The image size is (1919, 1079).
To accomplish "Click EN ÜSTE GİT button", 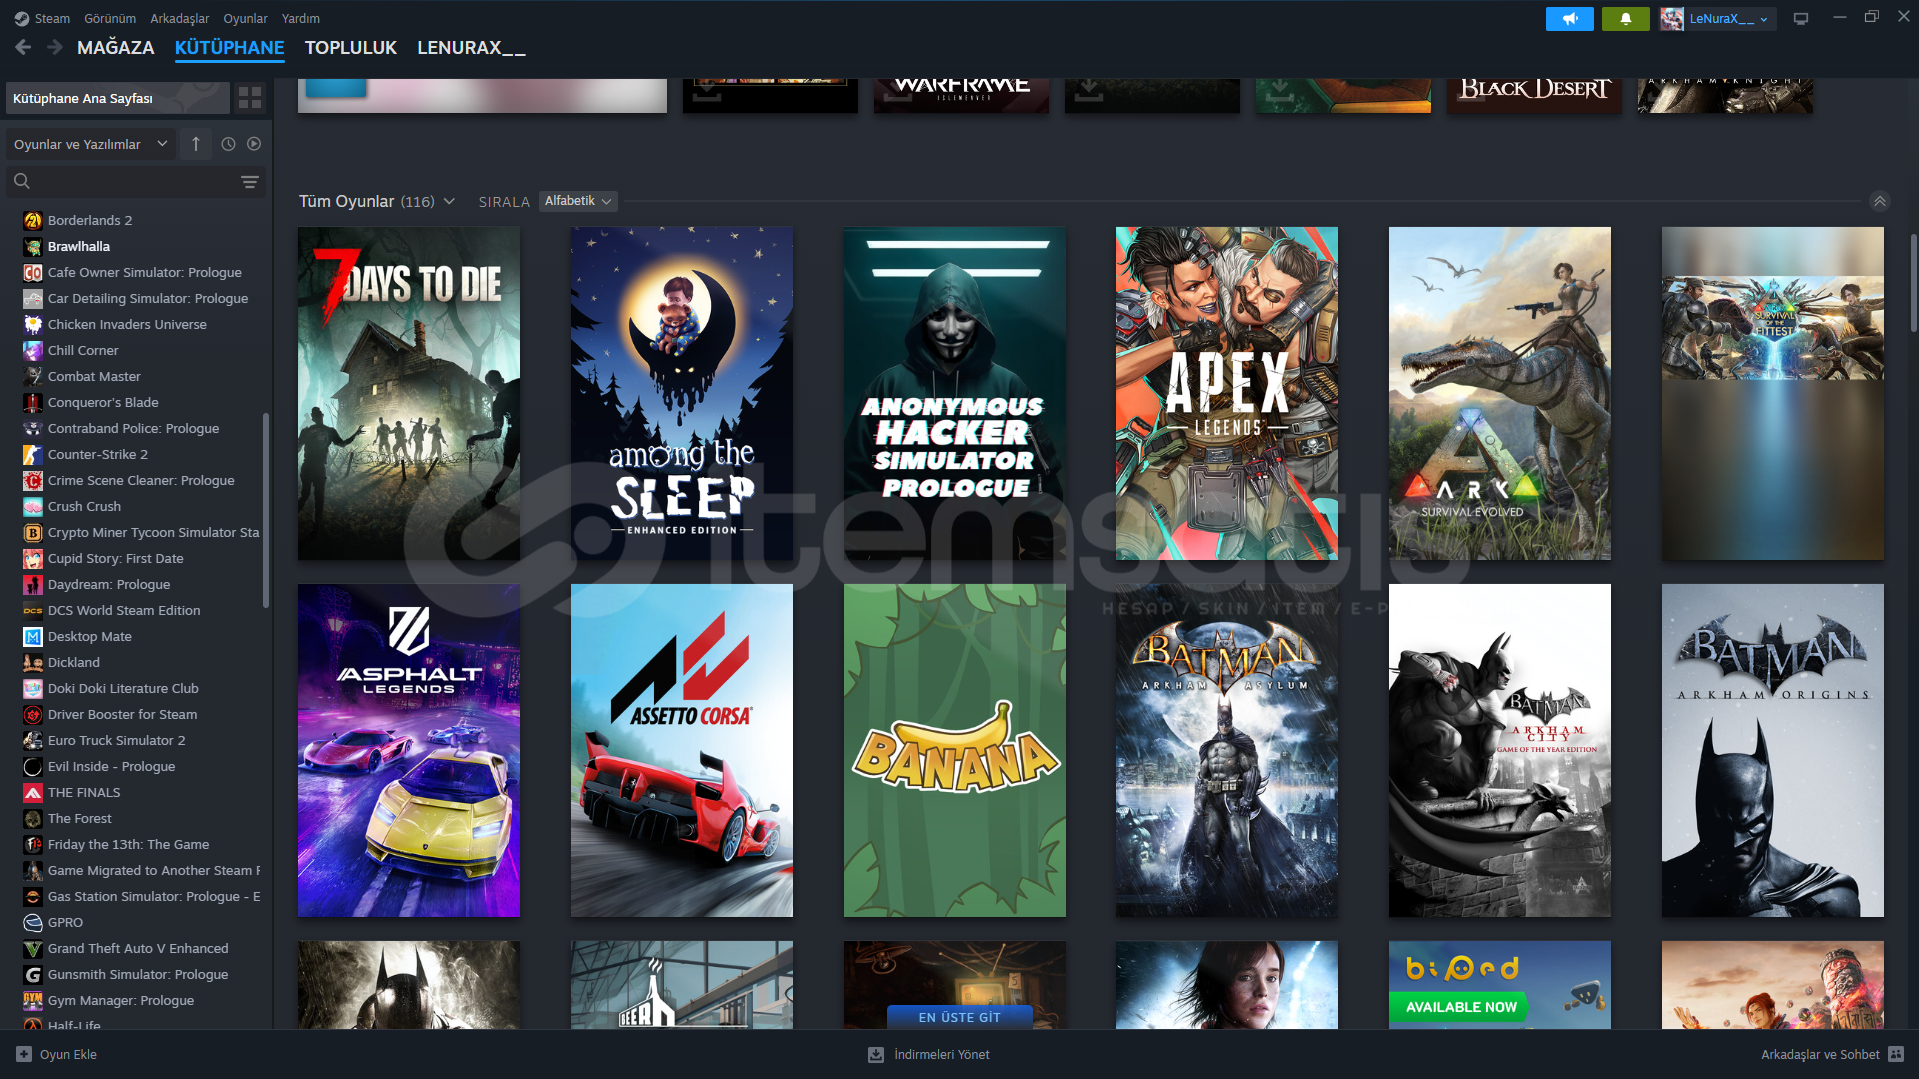I will [960, 1017].
